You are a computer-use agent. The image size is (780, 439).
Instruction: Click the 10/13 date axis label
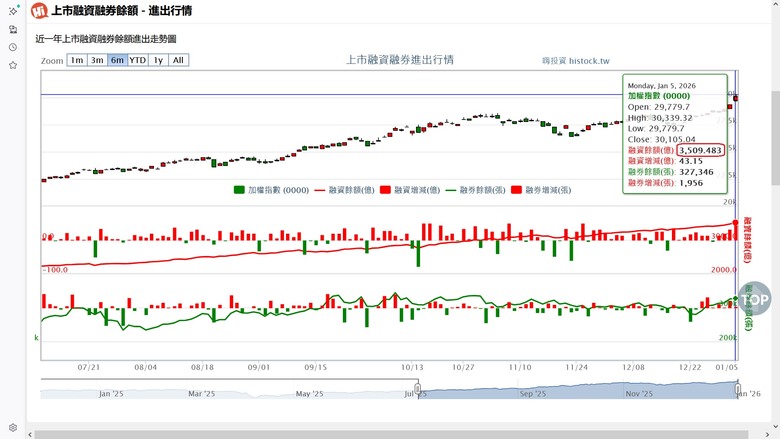pos(412,367)
